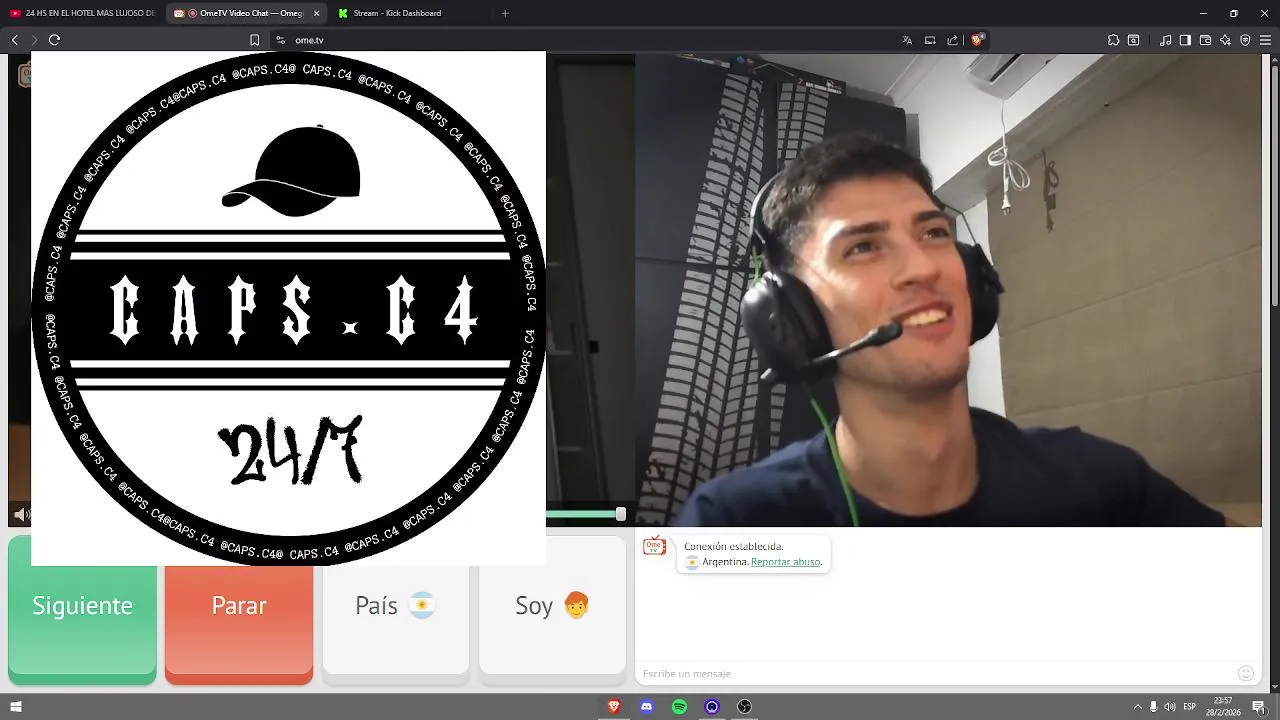Open the music note playlist icon in toolbar

tap(1166, 40)
